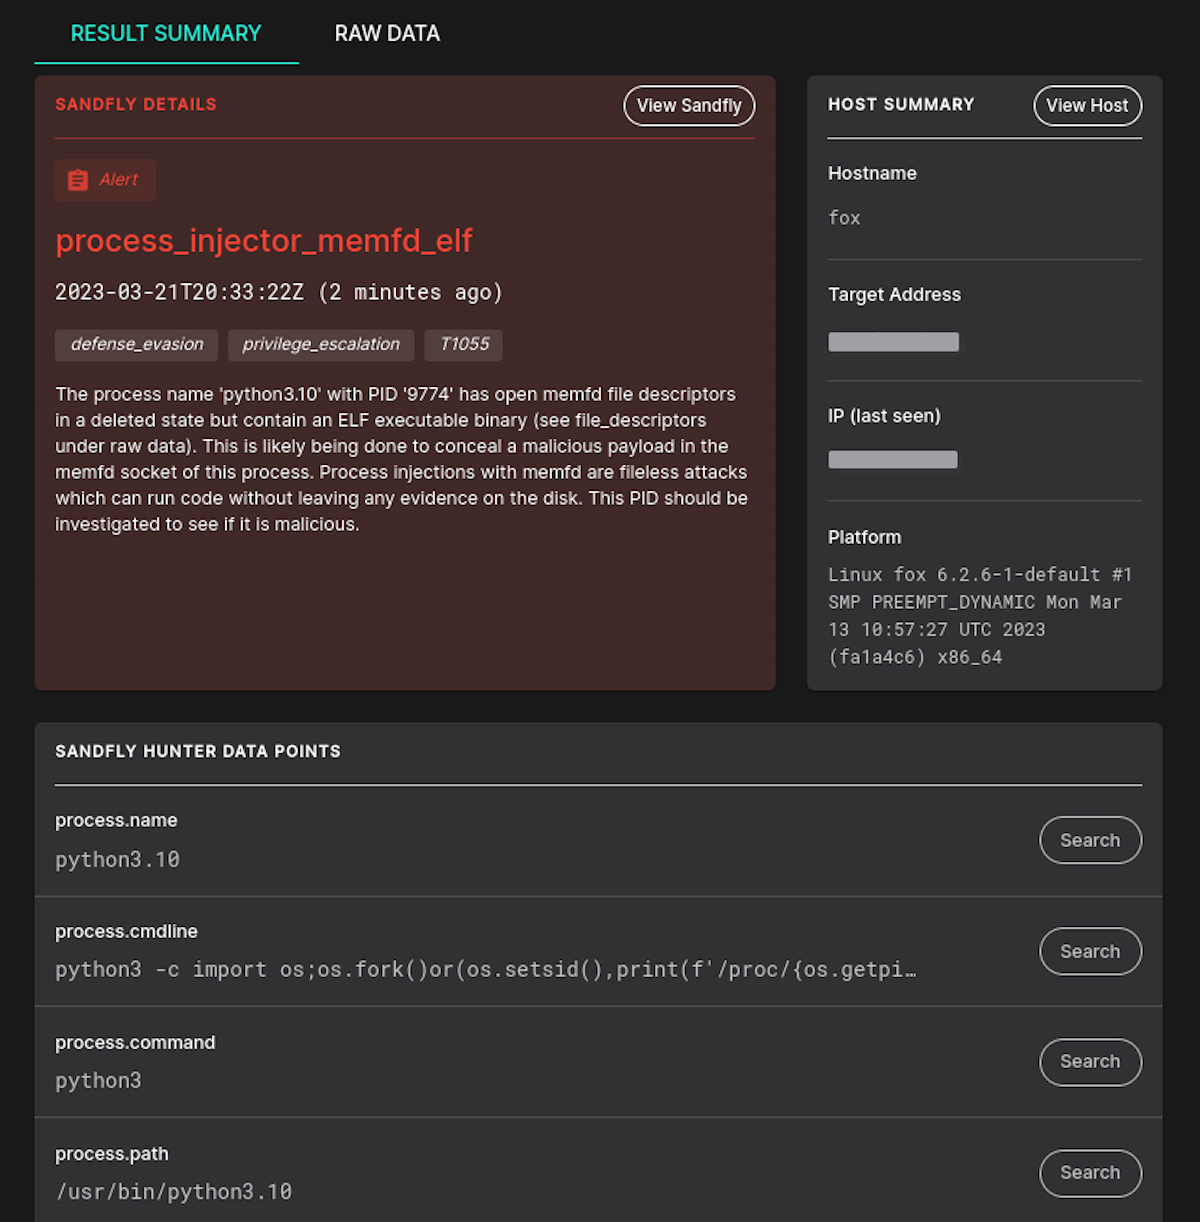This screenshot has width=1200, height=1222.
Task: Open host details with View Host button
Action: tap(1087, 105)
